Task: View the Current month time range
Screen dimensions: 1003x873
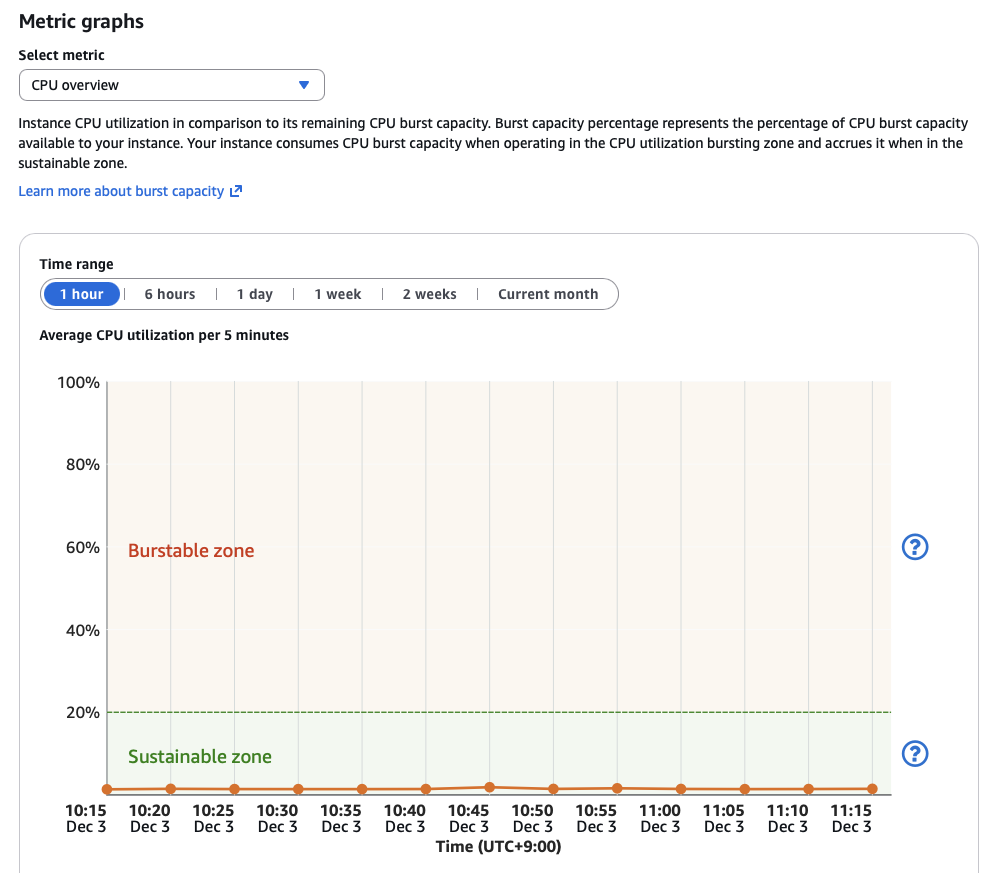Action: pyautogui.click(x=548, y=294)
